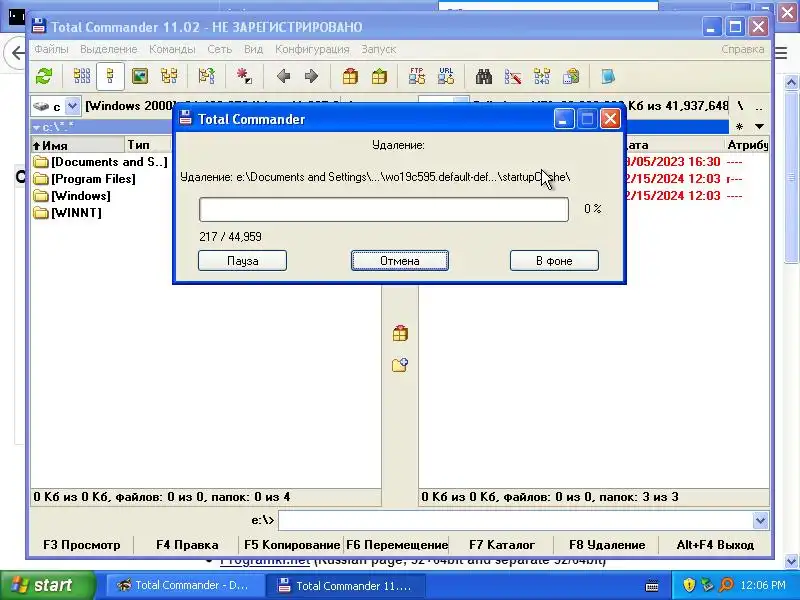
Task: Show the directory tree view icon
Action: click(x=169, y=77)
